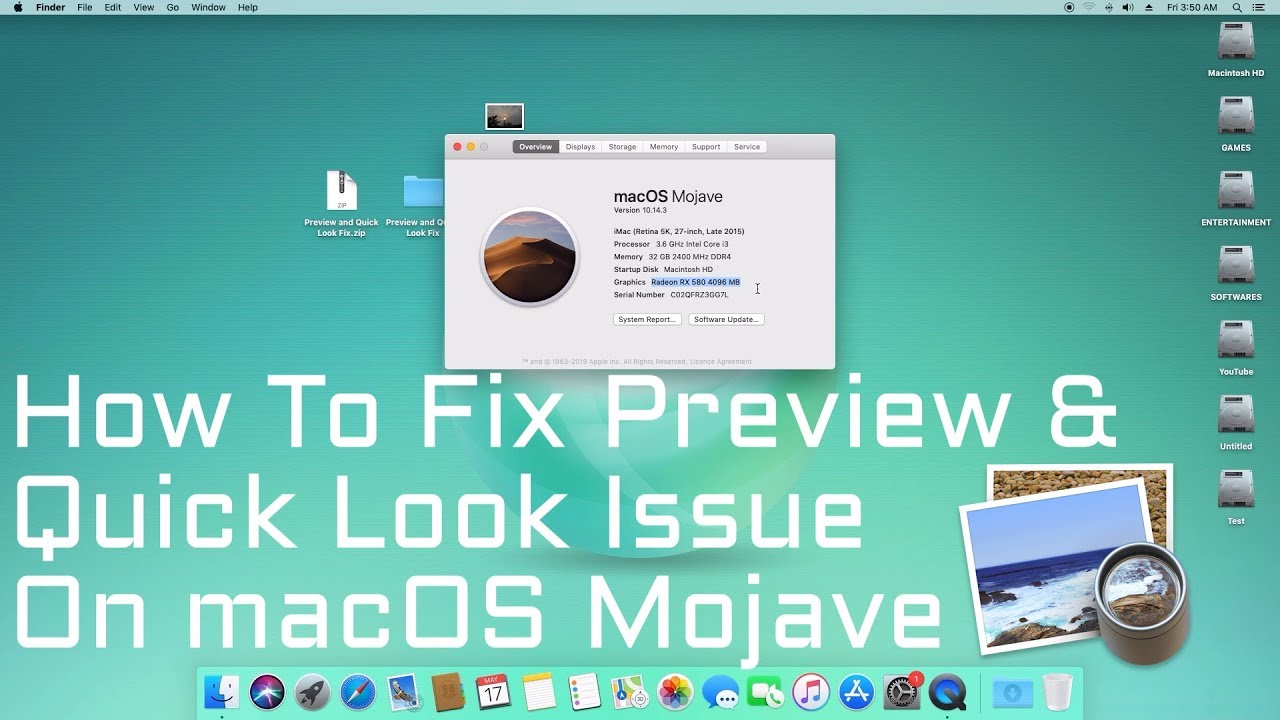Open View menu
This screenshot has height=720, width=1280.
coord(144,7)
